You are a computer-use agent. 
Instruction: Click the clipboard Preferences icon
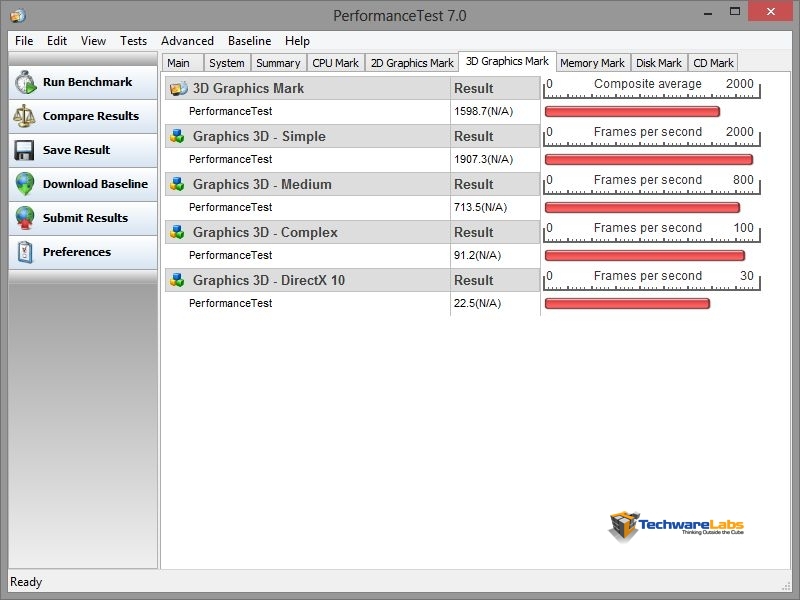point(24,252)
